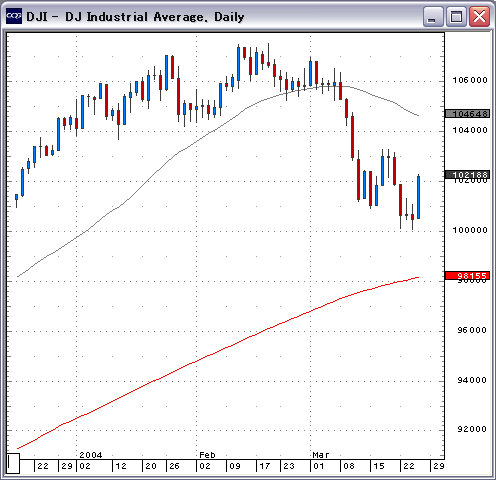
Task: Click the date 01 under Mar
Action: point(319,466)
